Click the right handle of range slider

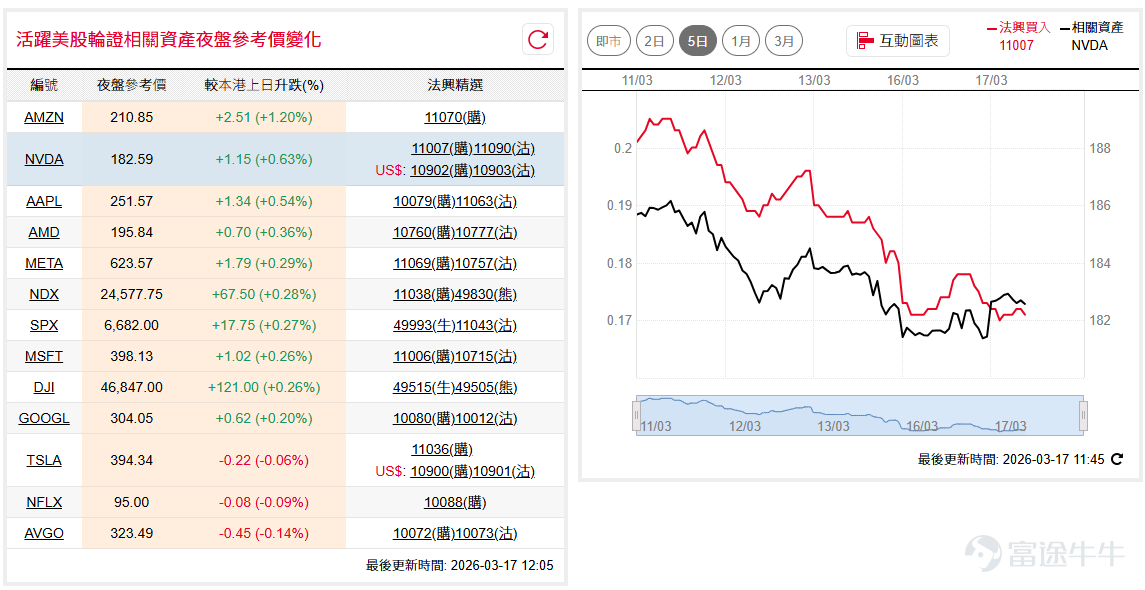point(1083,415)
